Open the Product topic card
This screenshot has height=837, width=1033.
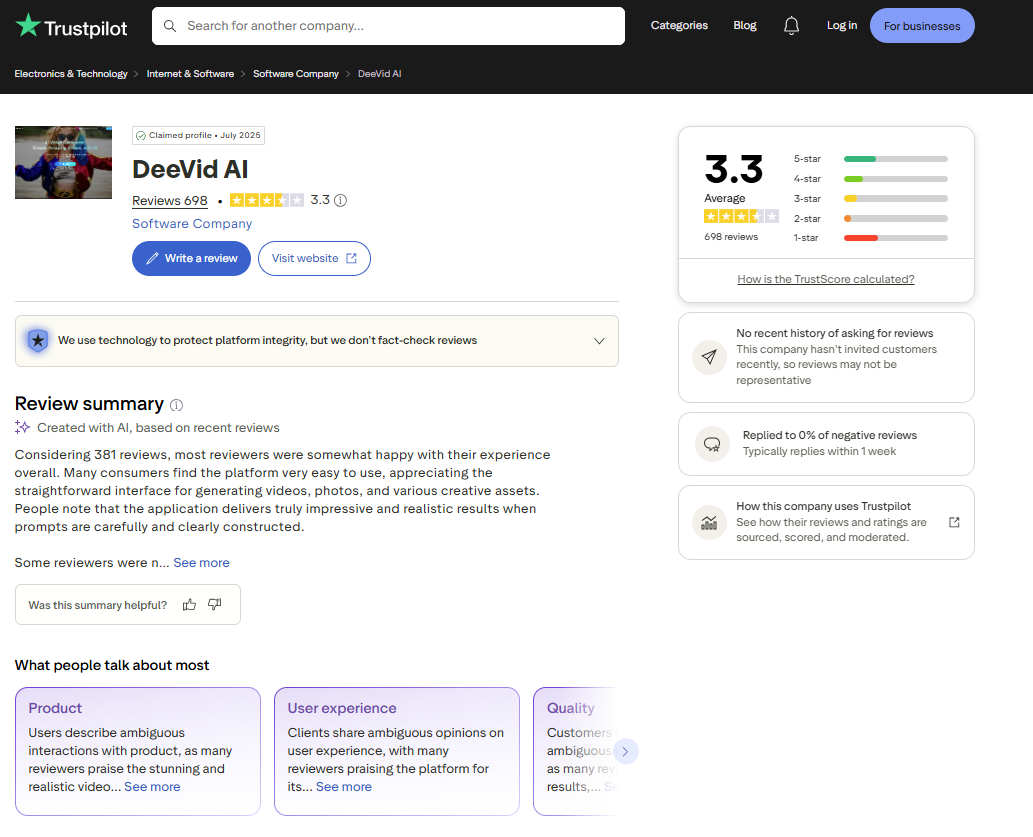[x=138, y=751]
